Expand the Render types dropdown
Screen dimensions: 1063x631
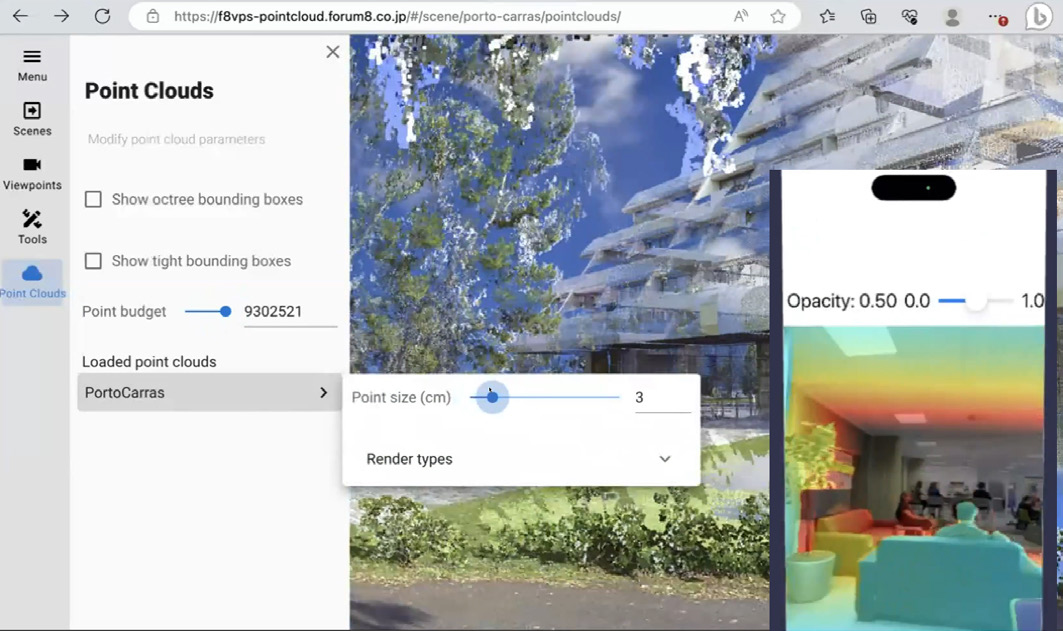521,459
